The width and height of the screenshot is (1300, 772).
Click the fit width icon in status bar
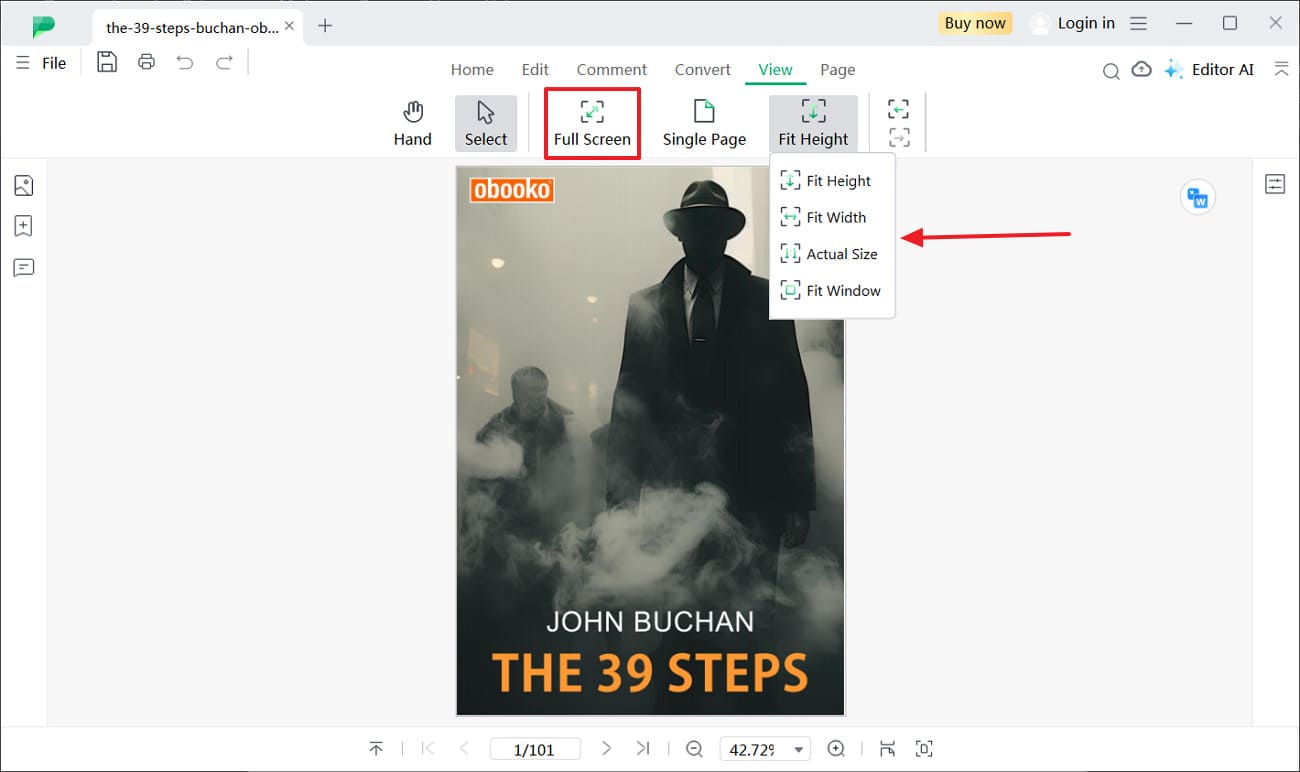[x=887, y=749]
